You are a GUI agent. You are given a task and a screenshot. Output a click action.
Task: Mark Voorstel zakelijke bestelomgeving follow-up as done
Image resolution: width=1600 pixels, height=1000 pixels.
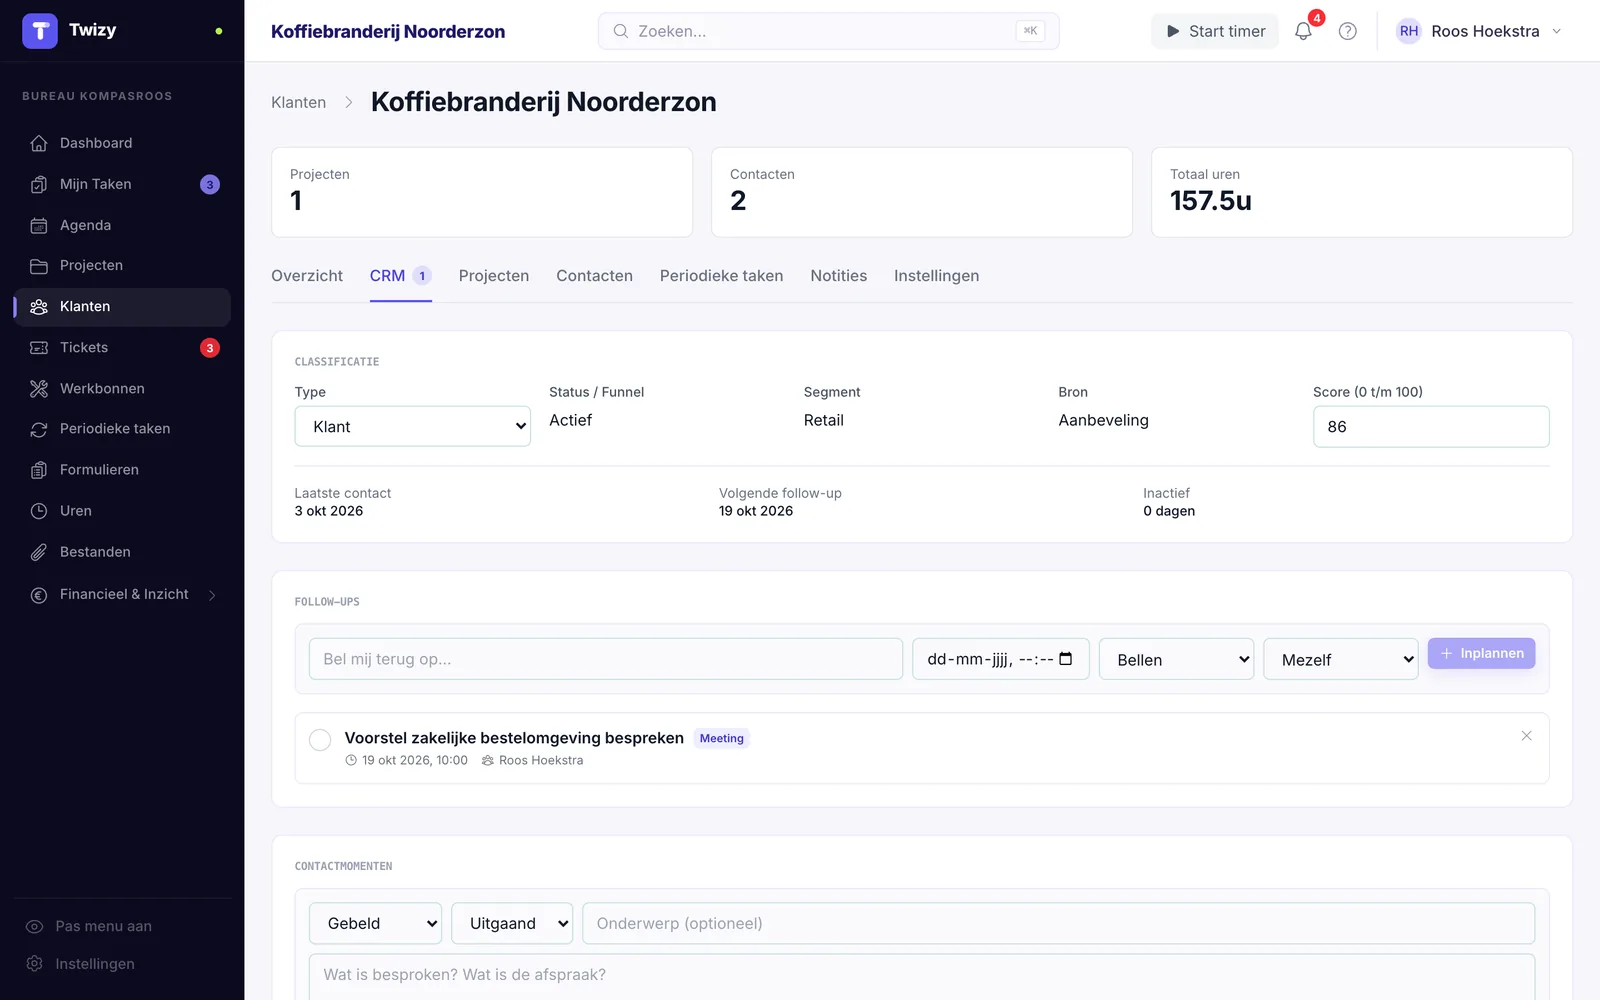point(320,740)
